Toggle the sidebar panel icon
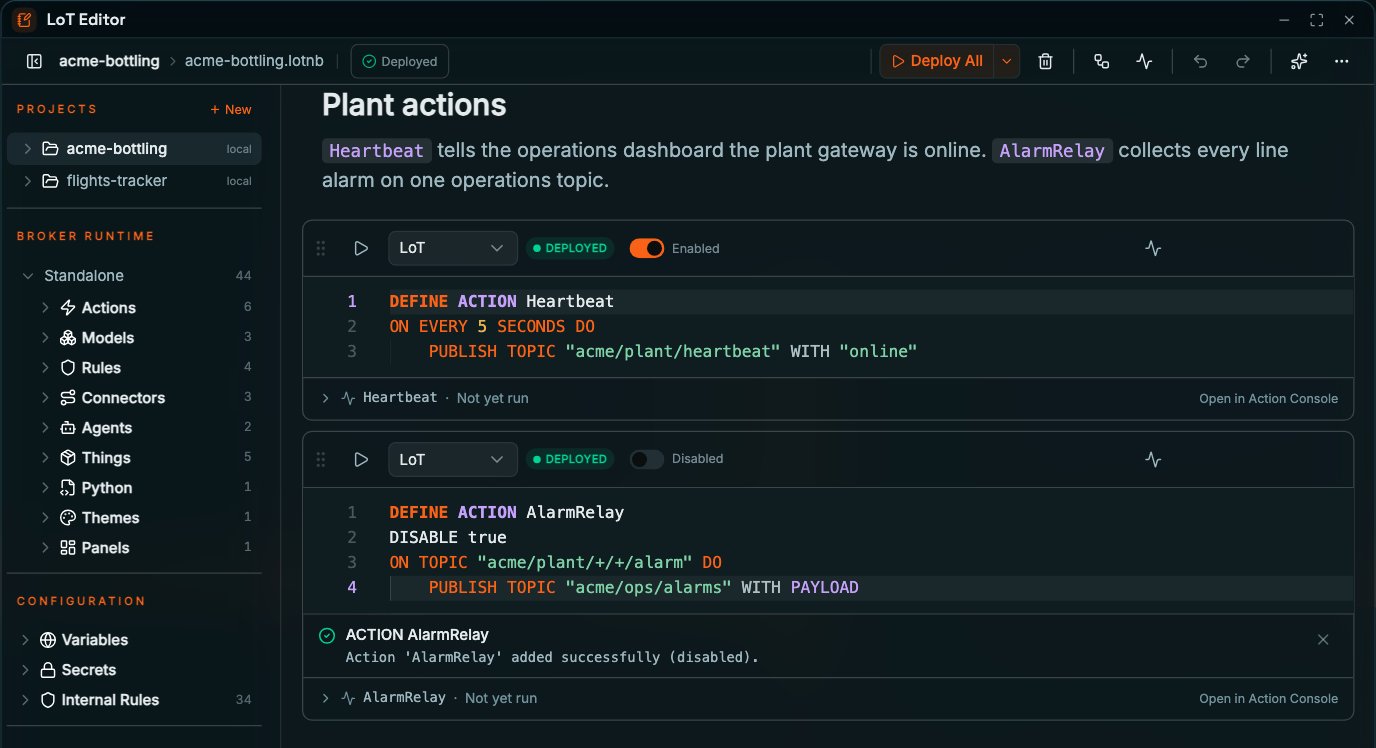 34,61
